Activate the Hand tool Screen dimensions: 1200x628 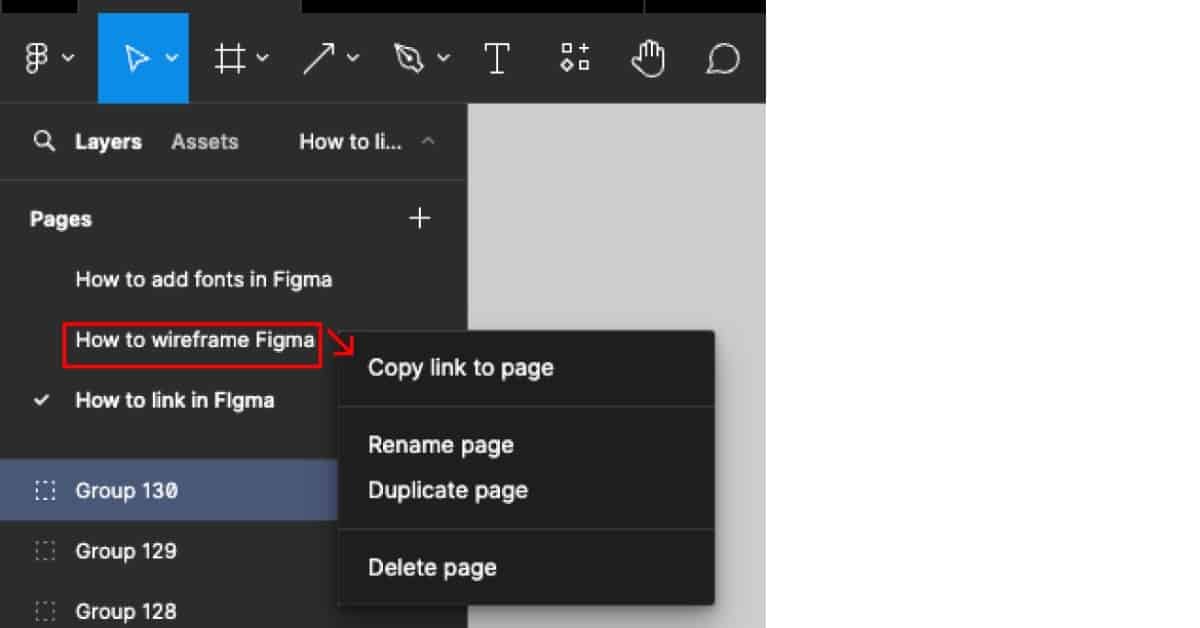[x=648, y=58]
